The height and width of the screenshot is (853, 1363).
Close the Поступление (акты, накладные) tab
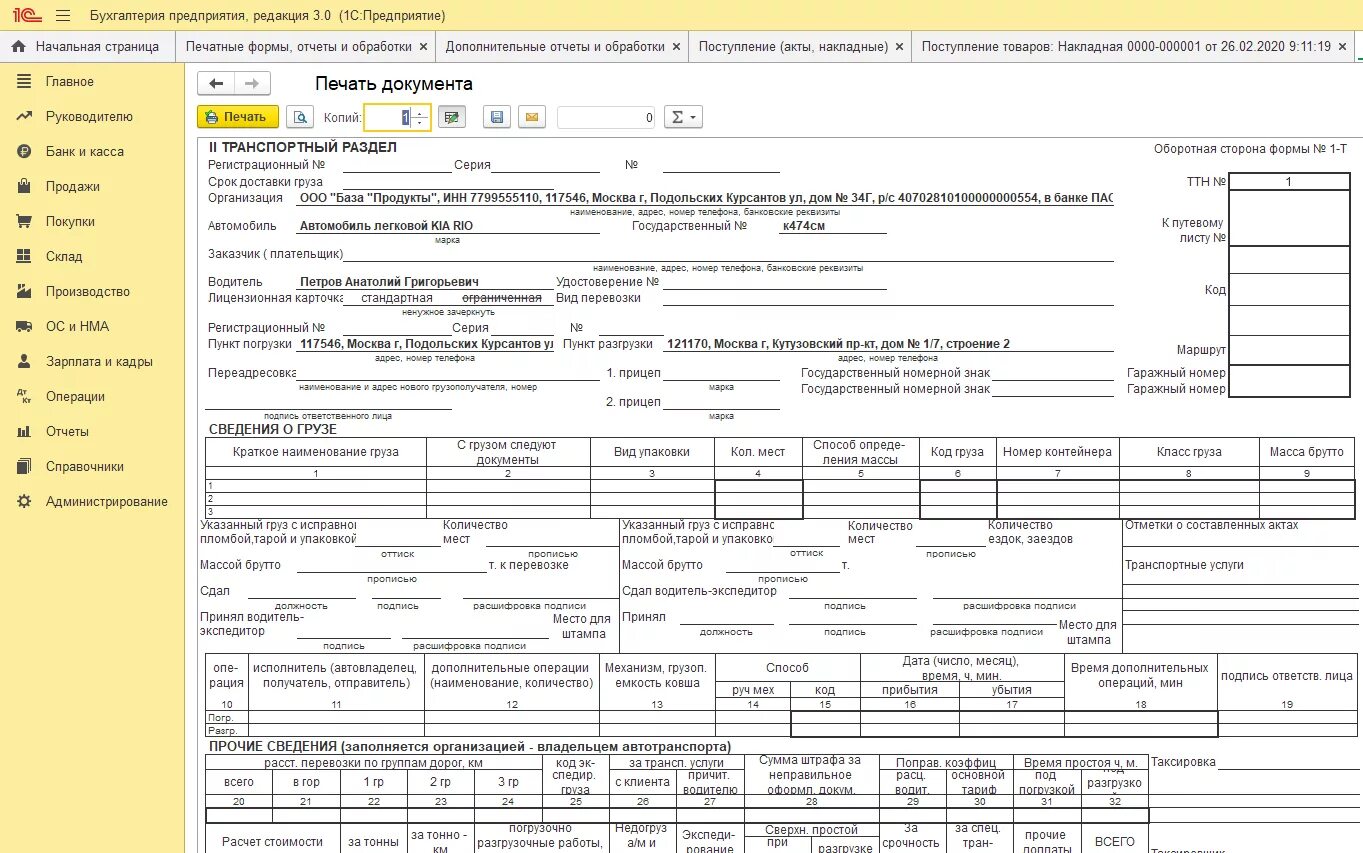(899, 46)
